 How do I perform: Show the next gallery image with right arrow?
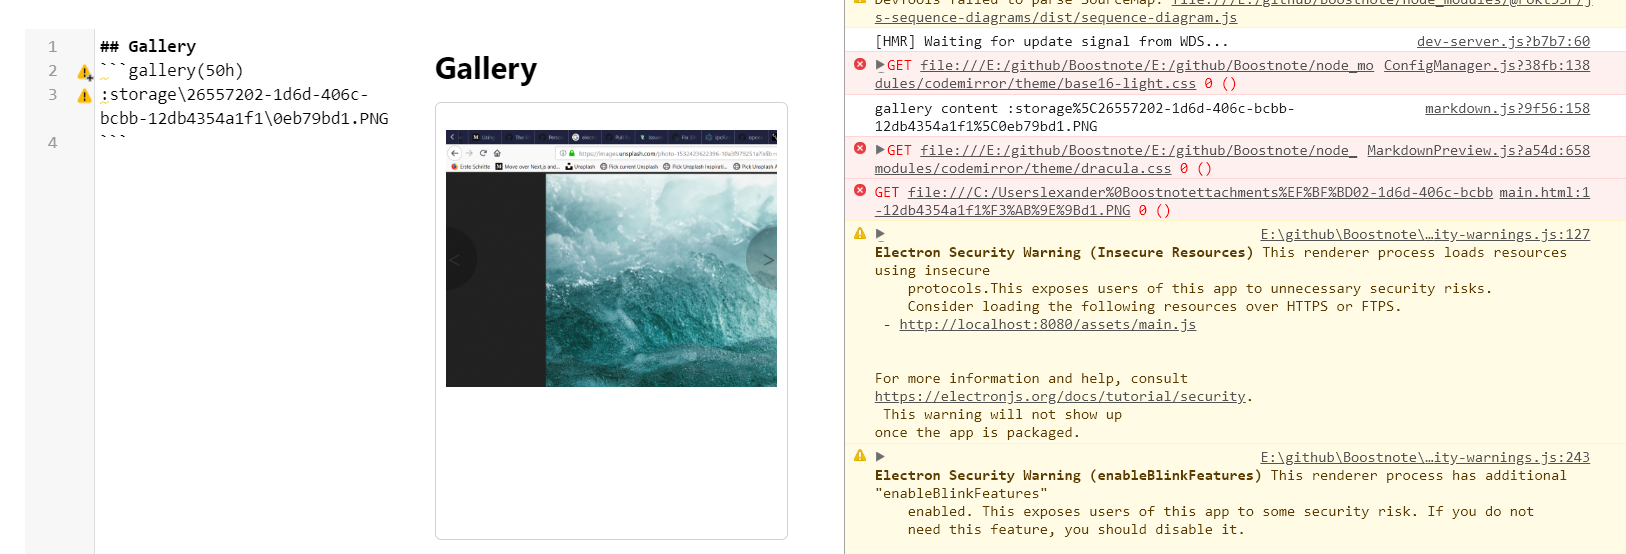[x=765, y=259]
